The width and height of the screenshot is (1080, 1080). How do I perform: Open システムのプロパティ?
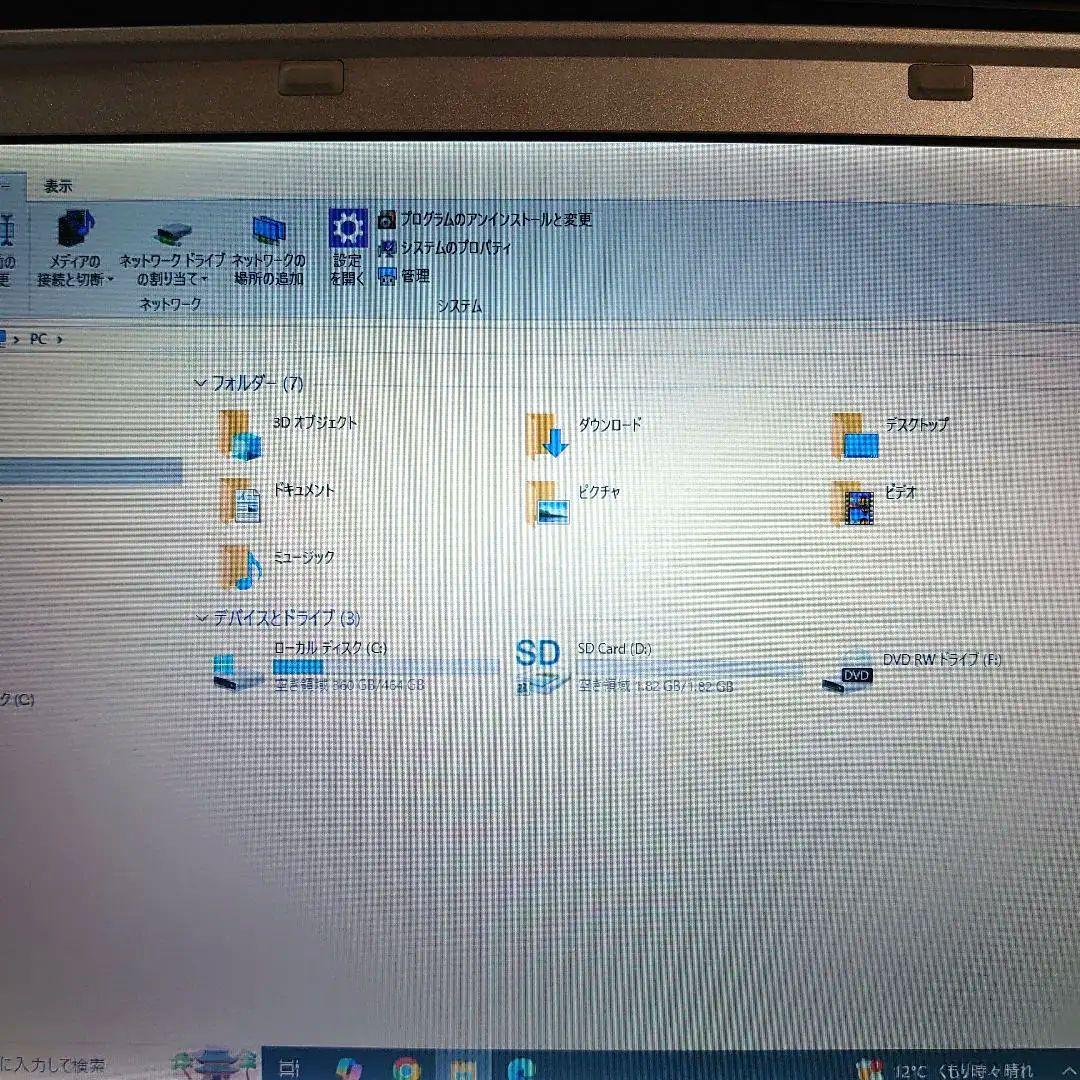pos(455,247)
